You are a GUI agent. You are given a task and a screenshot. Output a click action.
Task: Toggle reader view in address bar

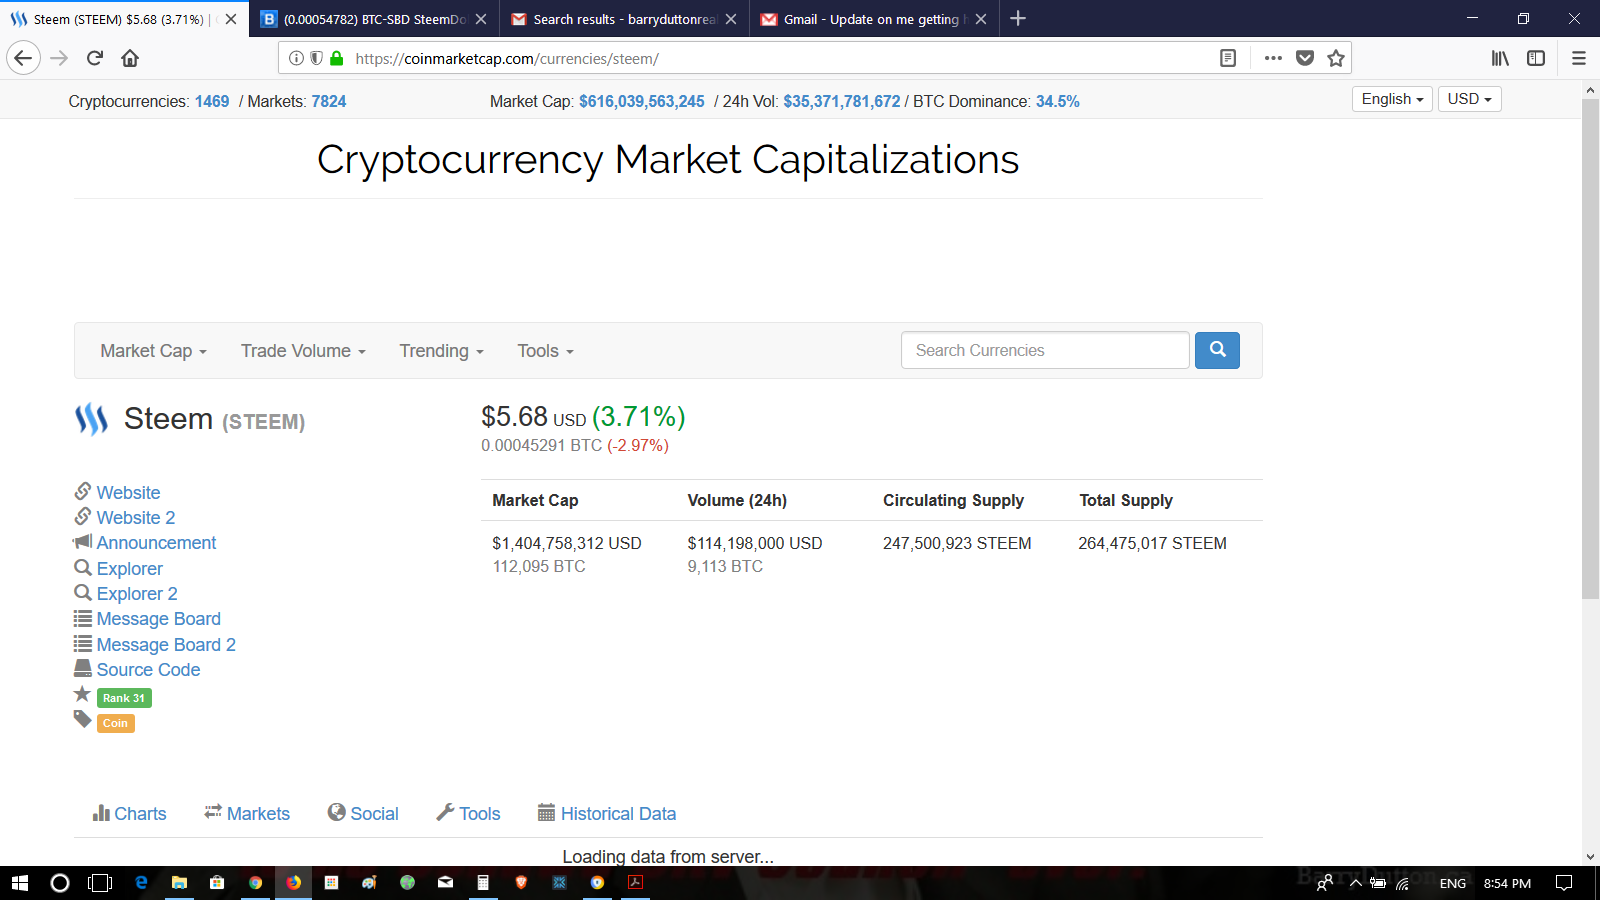pos(1228,58)
